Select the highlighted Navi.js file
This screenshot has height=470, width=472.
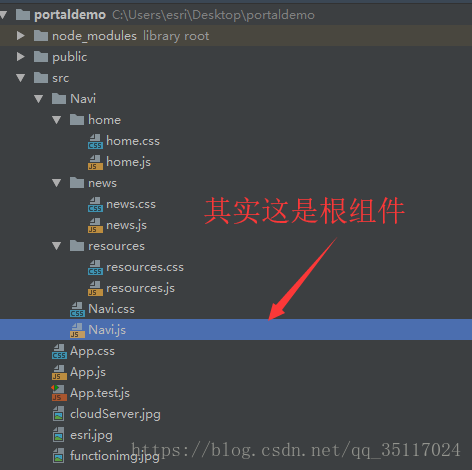[x=236, y=330]
